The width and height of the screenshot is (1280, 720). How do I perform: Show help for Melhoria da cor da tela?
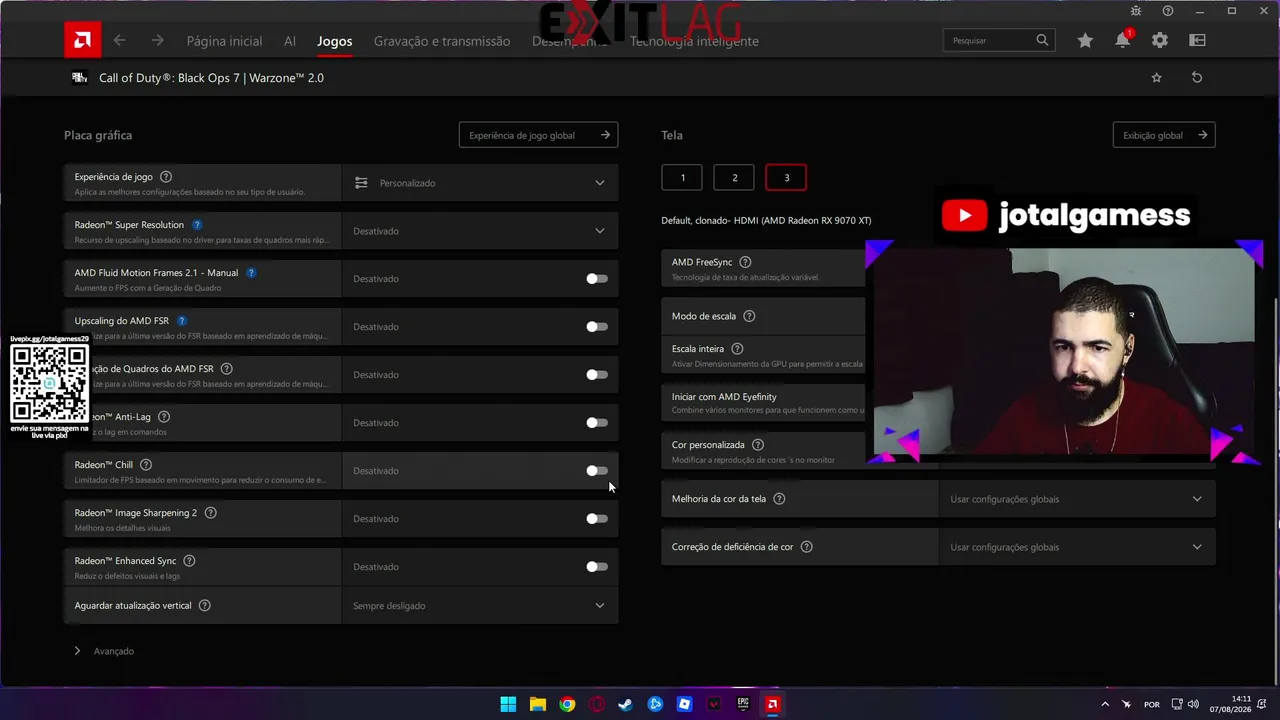tap(779, 499)
